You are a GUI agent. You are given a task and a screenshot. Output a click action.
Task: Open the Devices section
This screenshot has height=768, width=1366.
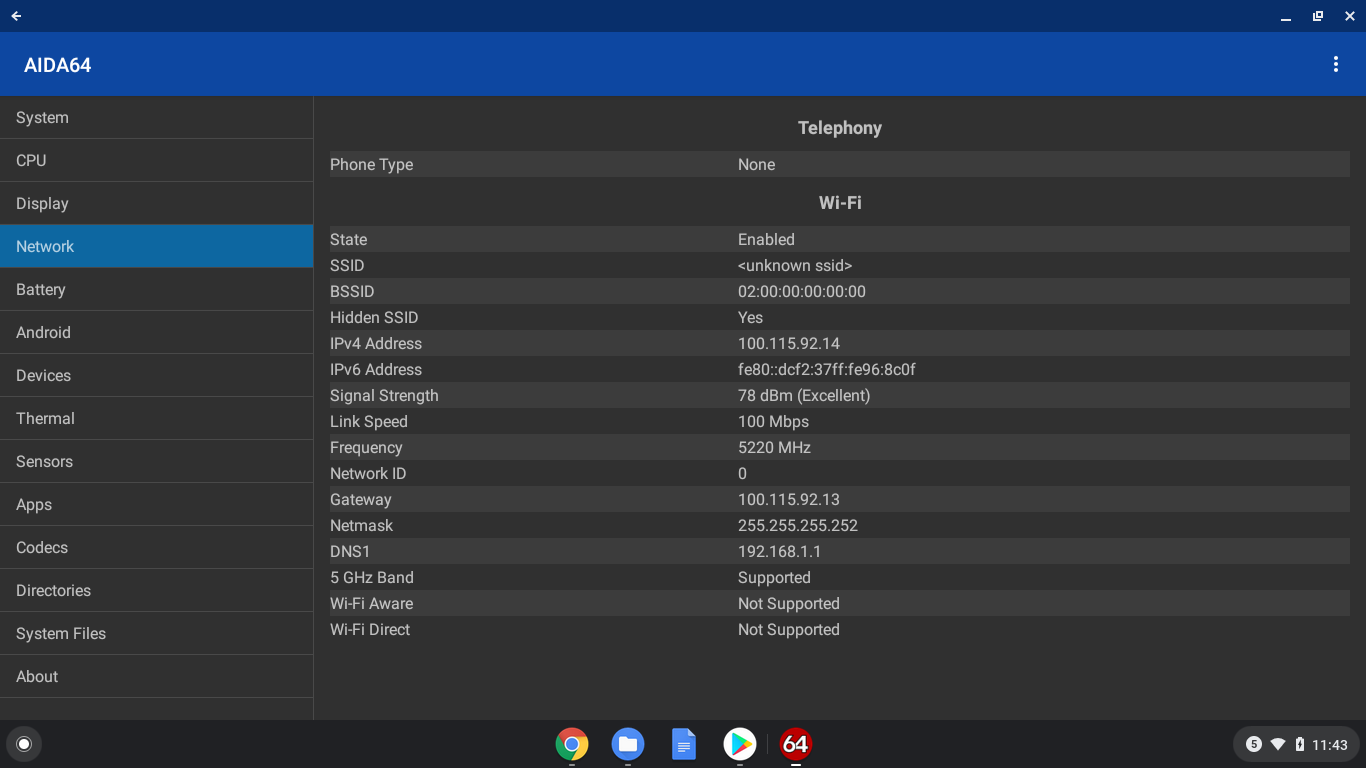tap(157, 375)
